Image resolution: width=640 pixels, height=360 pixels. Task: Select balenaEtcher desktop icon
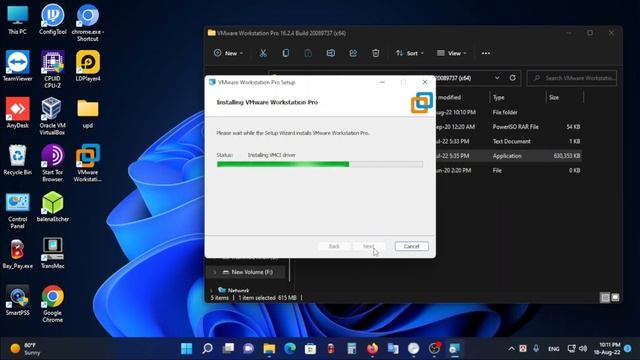coord(53,207)
